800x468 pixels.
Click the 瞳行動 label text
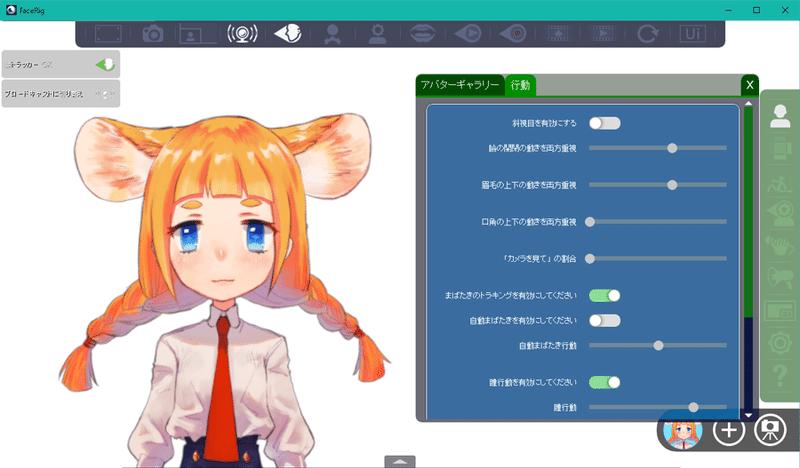pyautogui.click(x=565, y=407)
